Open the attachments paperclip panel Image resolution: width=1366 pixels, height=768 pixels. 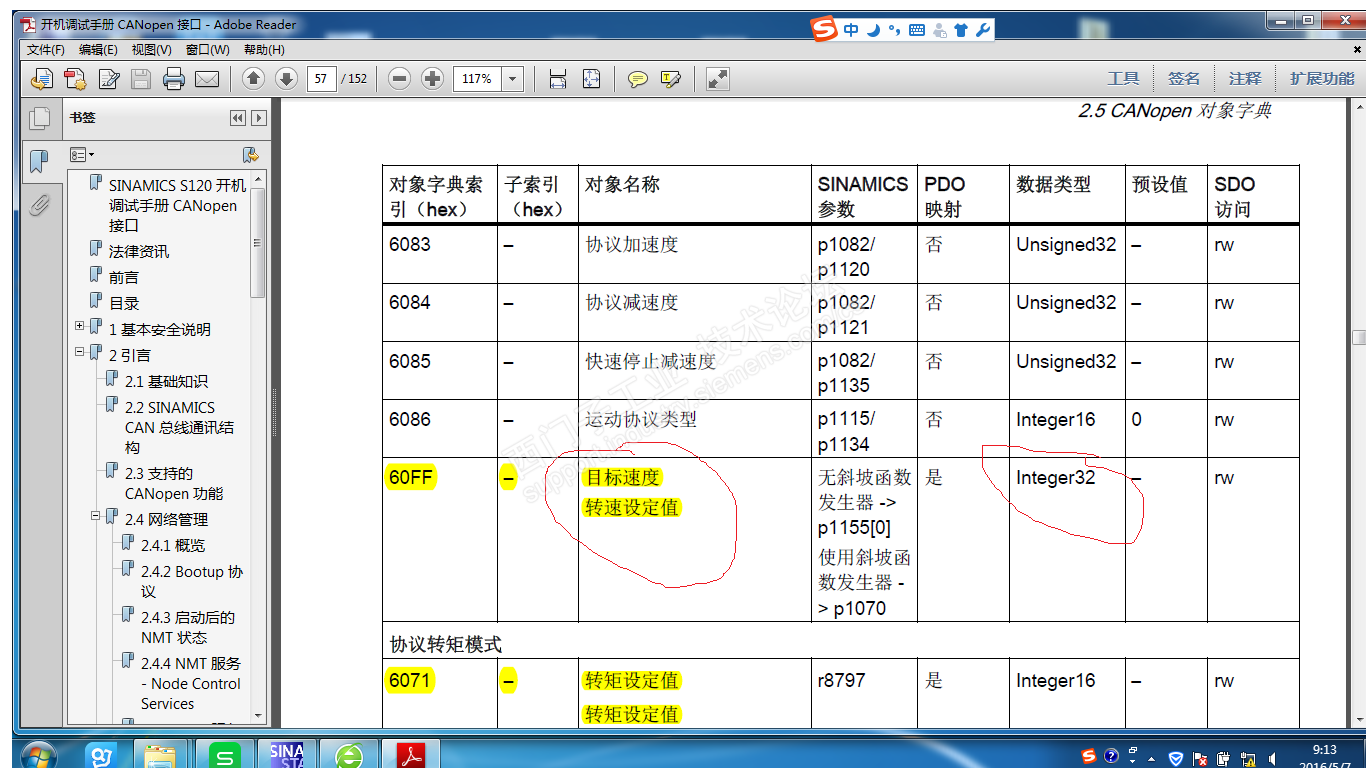[39, 204]
